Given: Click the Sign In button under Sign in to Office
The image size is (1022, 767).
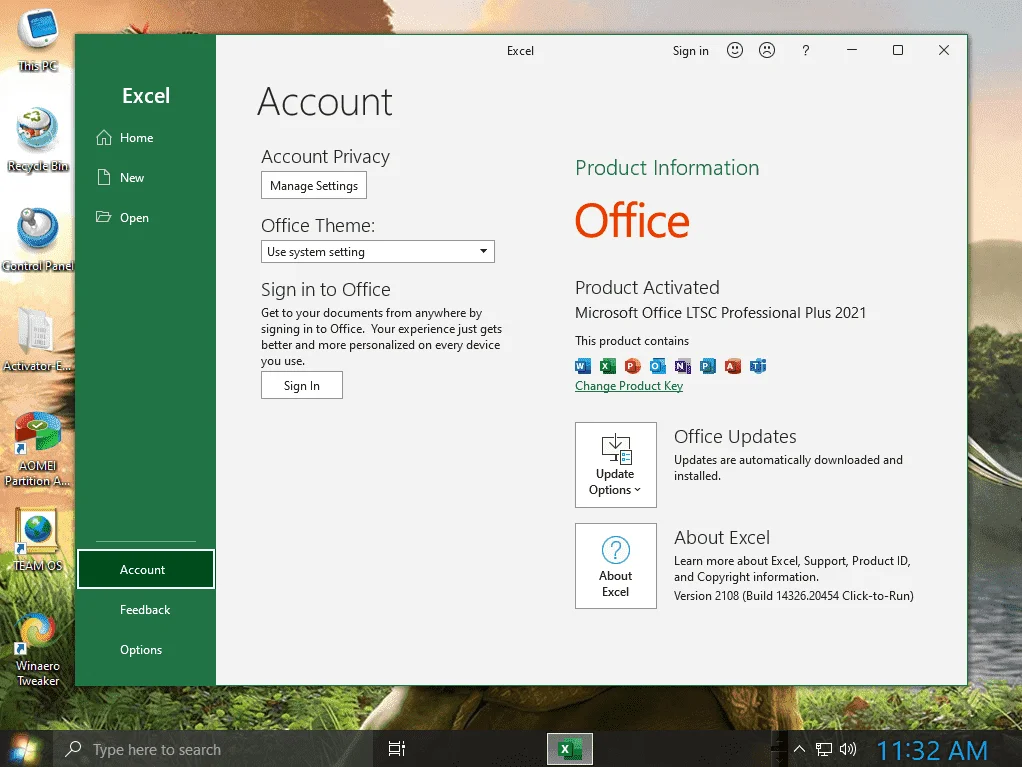Looking at the screenshot, I should (x=302, y=385).
